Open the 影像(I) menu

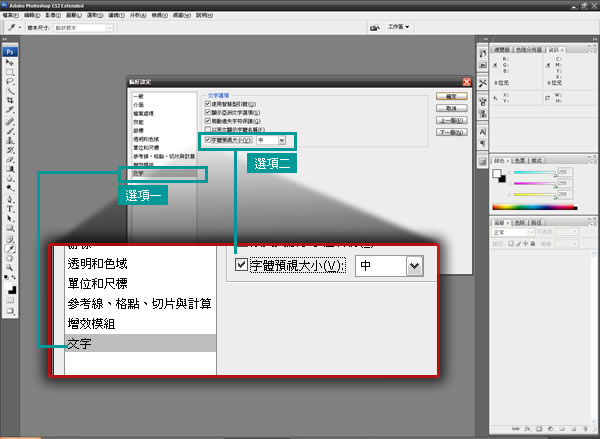pos(53,15)
